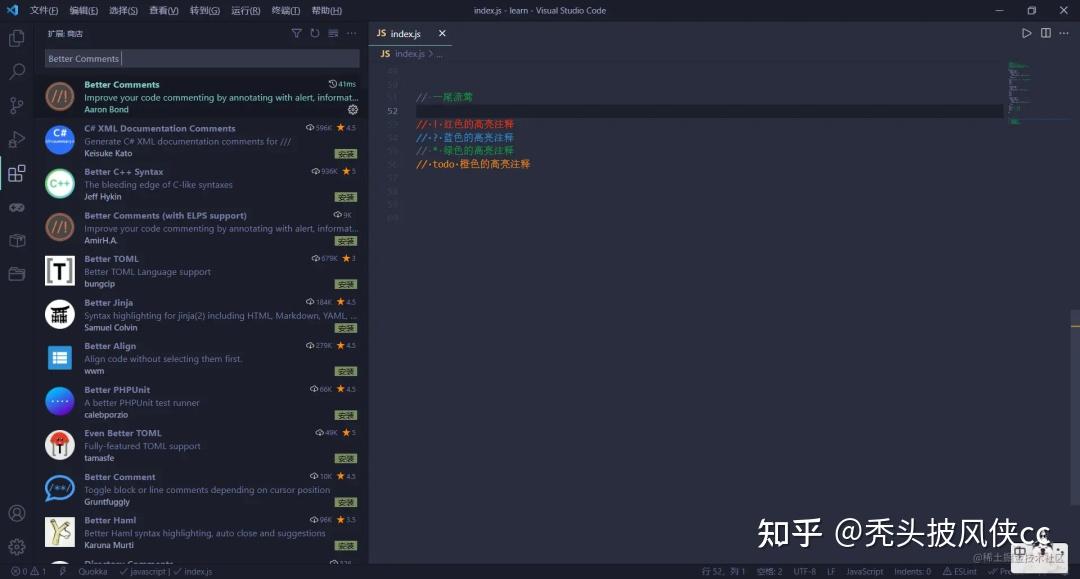
Task: Click the Even Better TOML icon
Action: (60, 445)
